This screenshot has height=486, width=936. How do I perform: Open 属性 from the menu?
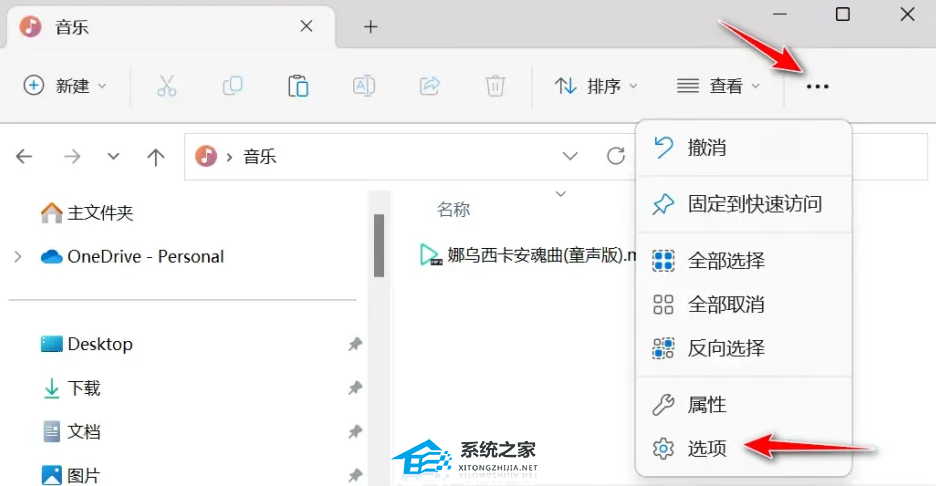tap(744, 405)
